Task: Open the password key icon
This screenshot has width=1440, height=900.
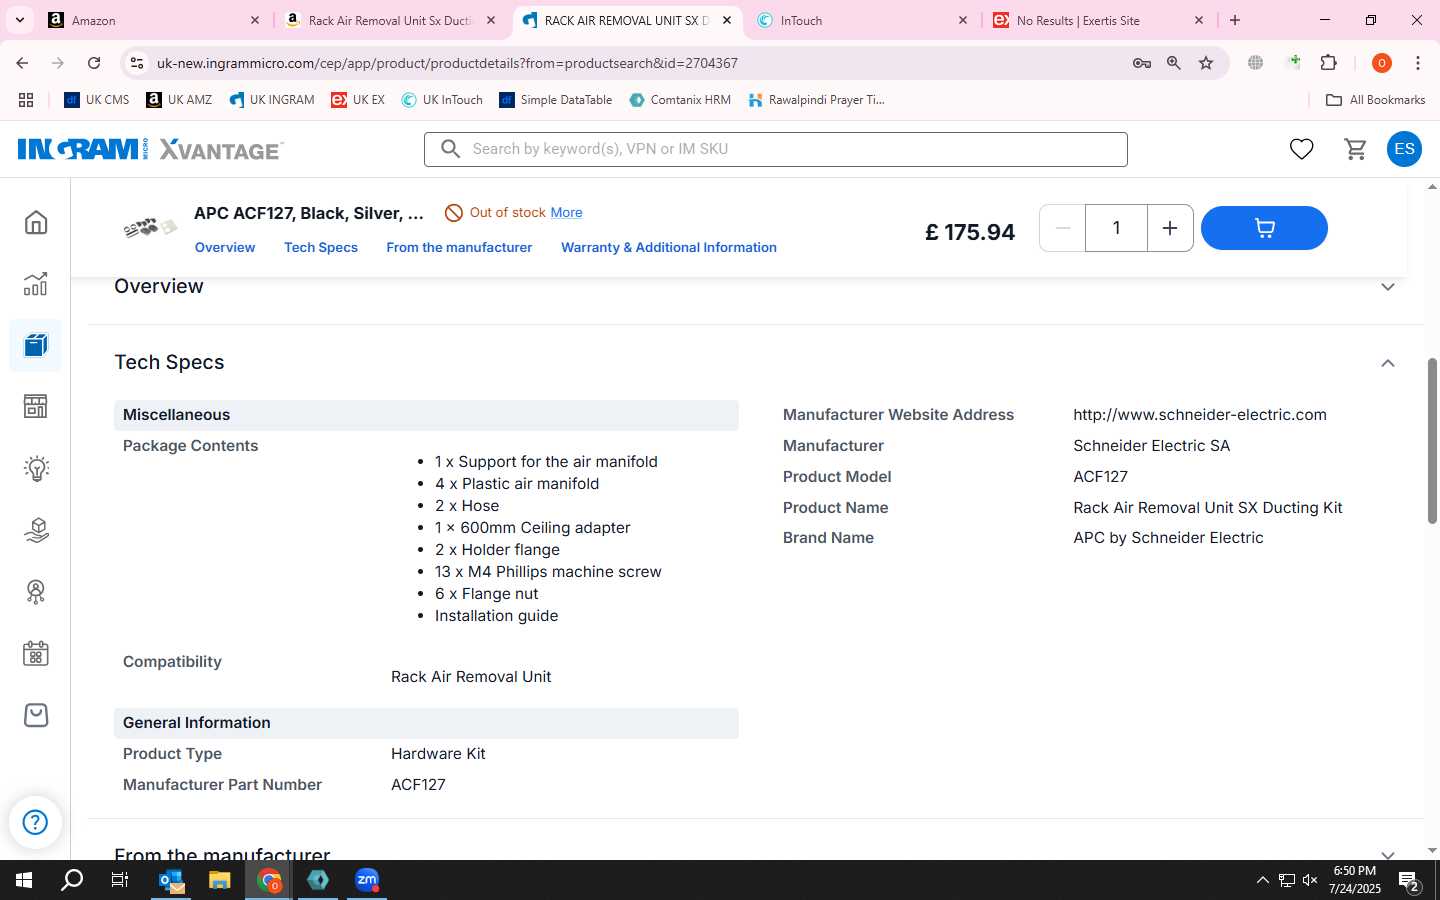Action: tap(1142, 63)
